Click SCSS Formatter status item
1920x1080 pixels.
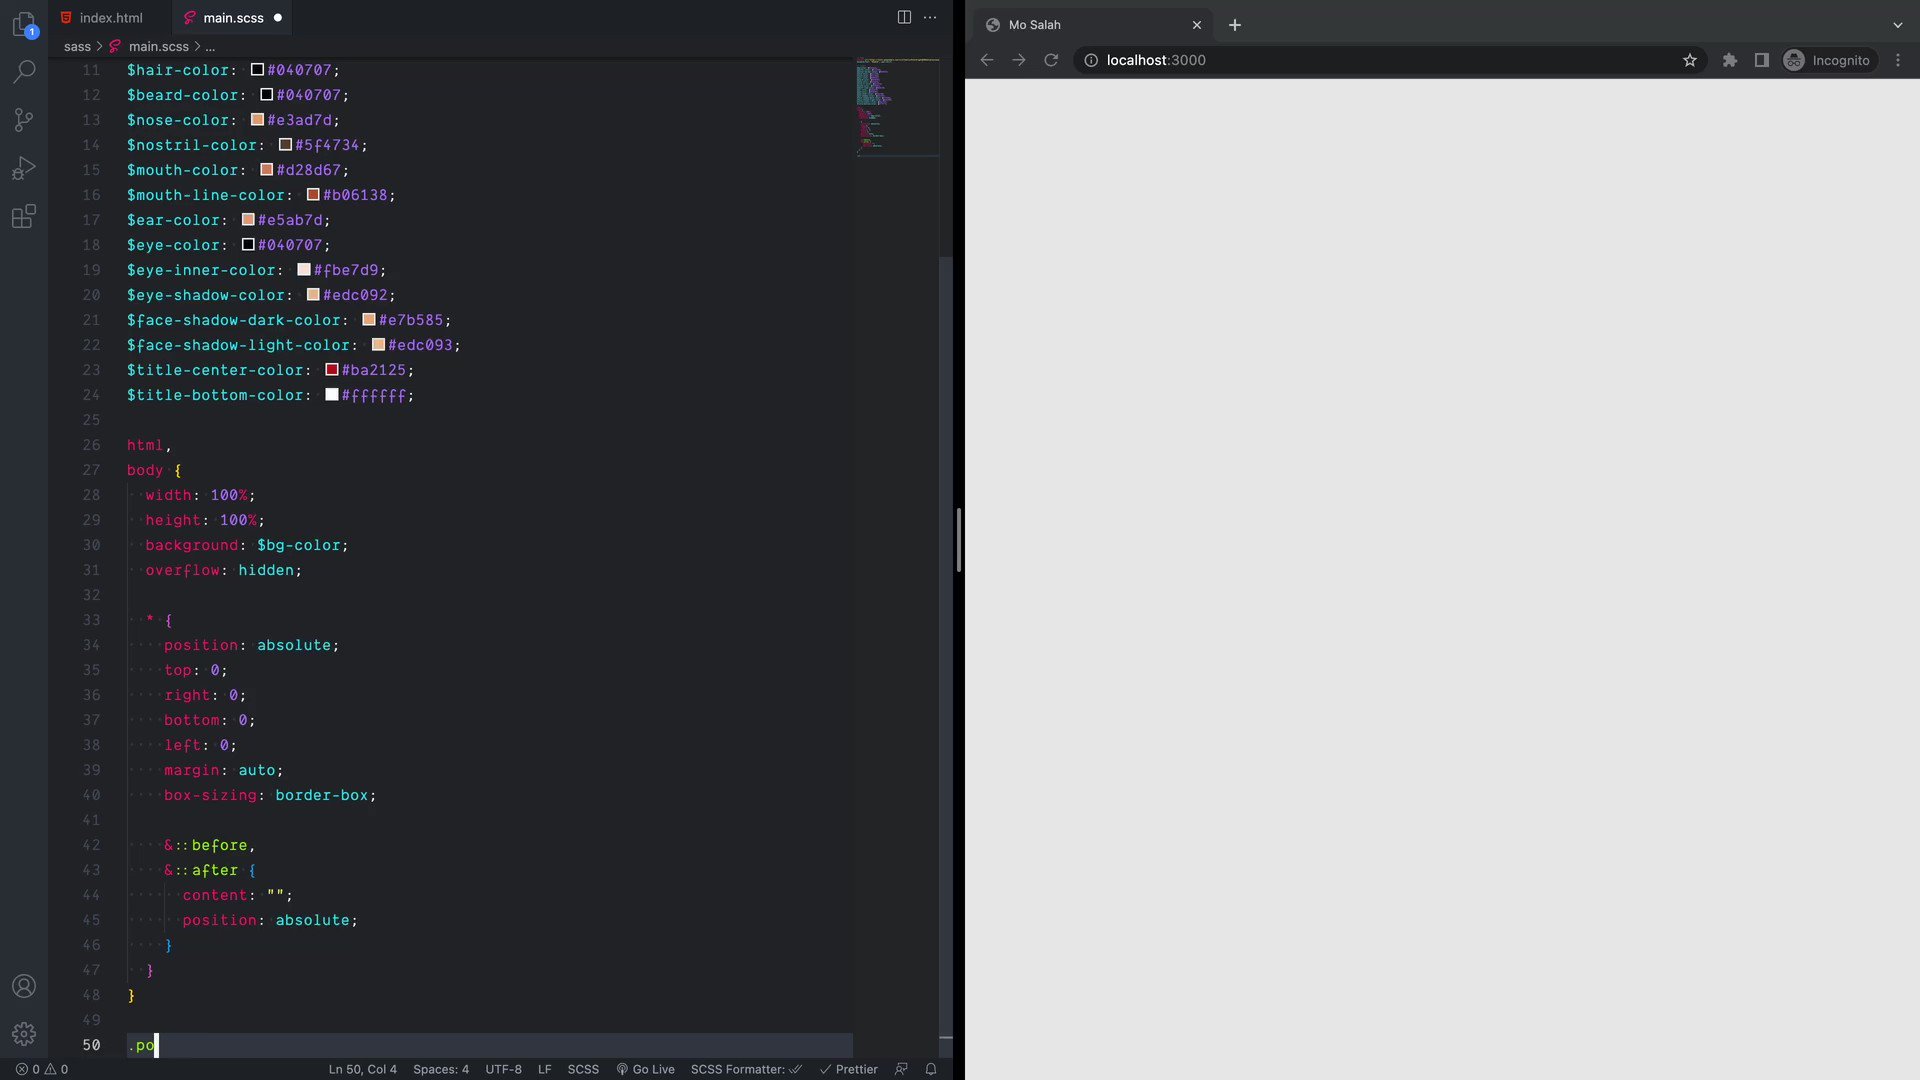(x=747, y=1069)
